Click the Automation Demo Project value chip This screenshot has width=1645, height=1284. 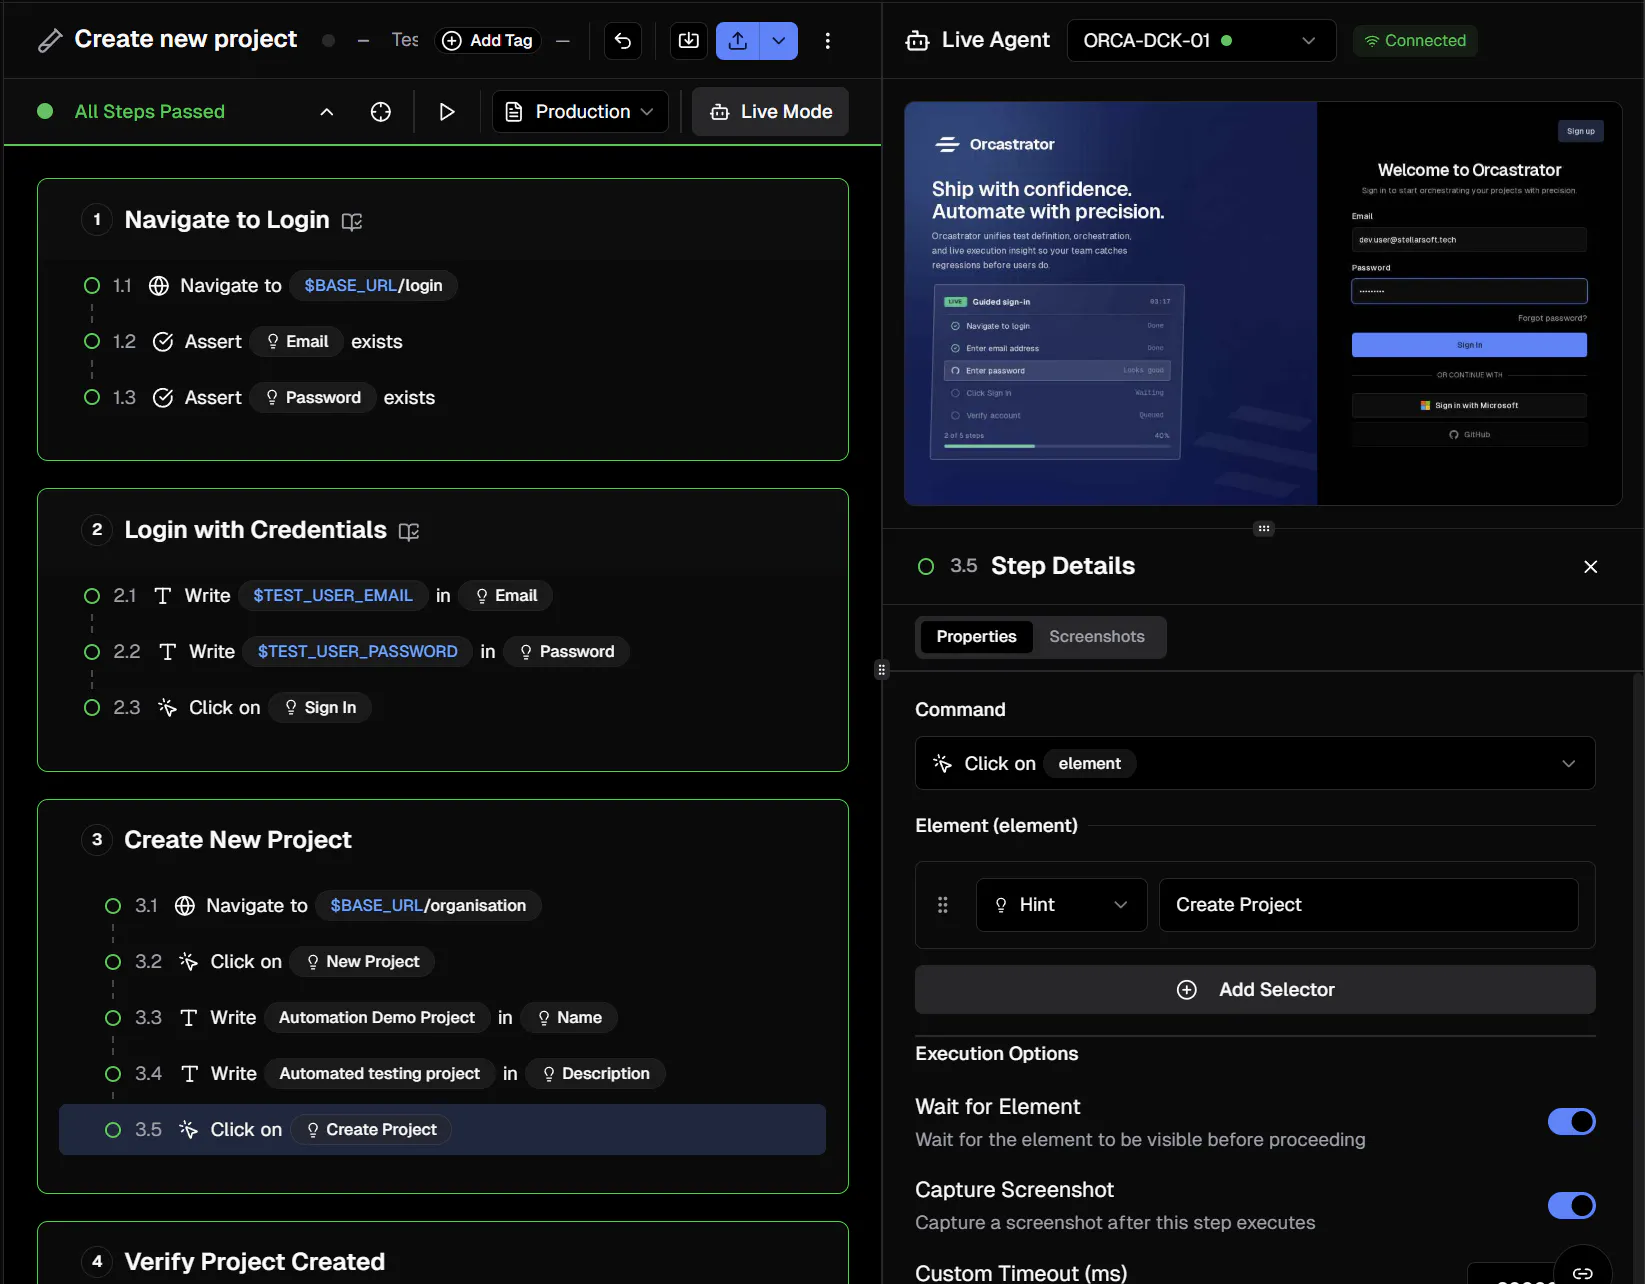pyautogui.click(x=376, y=1018)
